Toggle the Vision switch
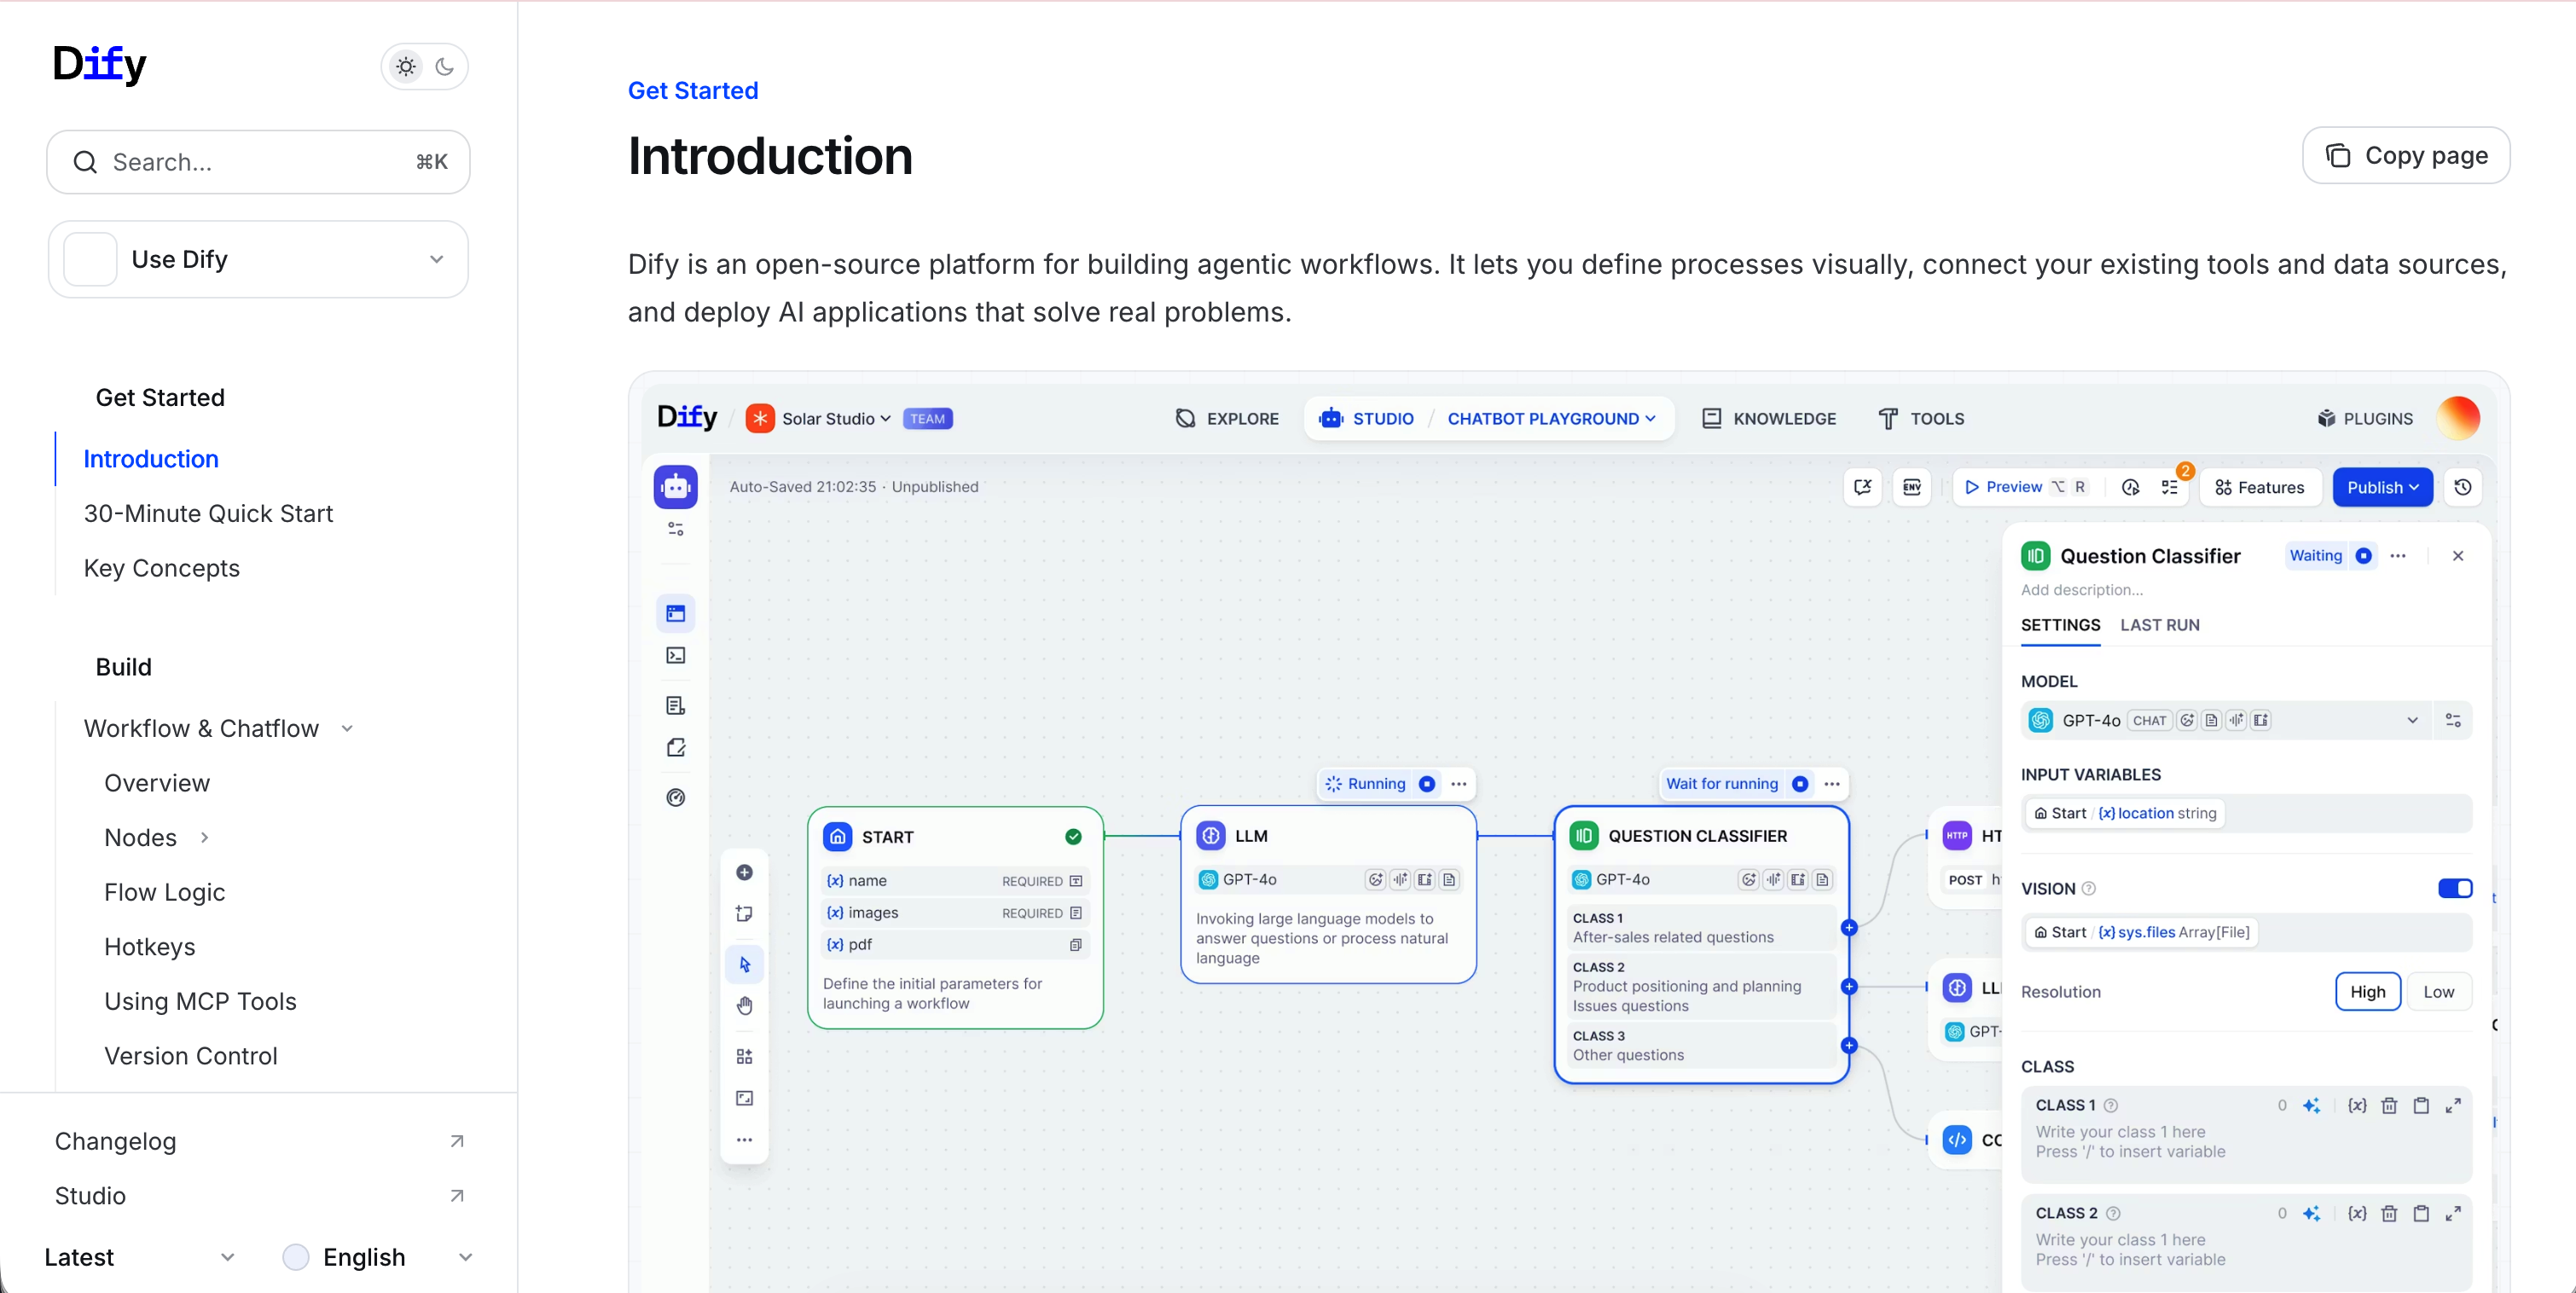 [2454, 888]
